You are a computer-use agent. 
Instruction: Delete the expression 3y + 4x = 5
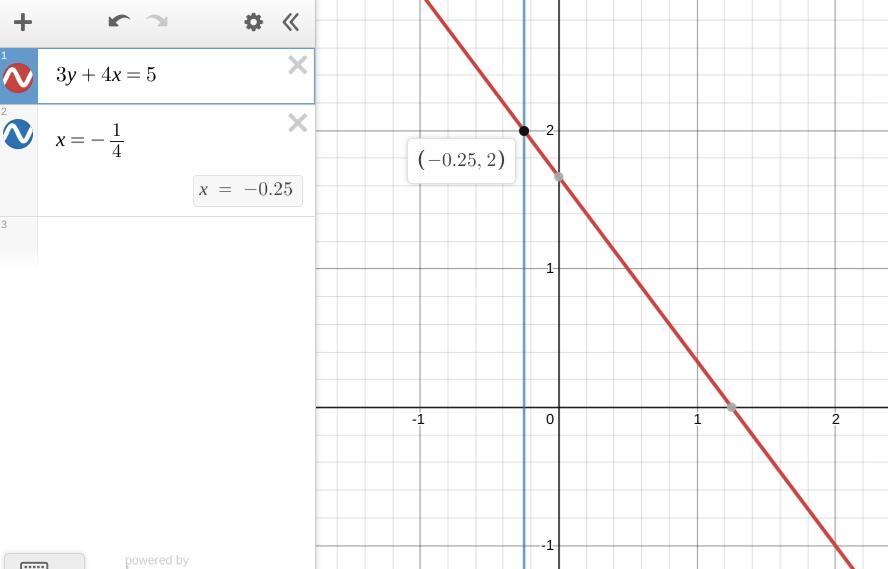tap(297, 65)
